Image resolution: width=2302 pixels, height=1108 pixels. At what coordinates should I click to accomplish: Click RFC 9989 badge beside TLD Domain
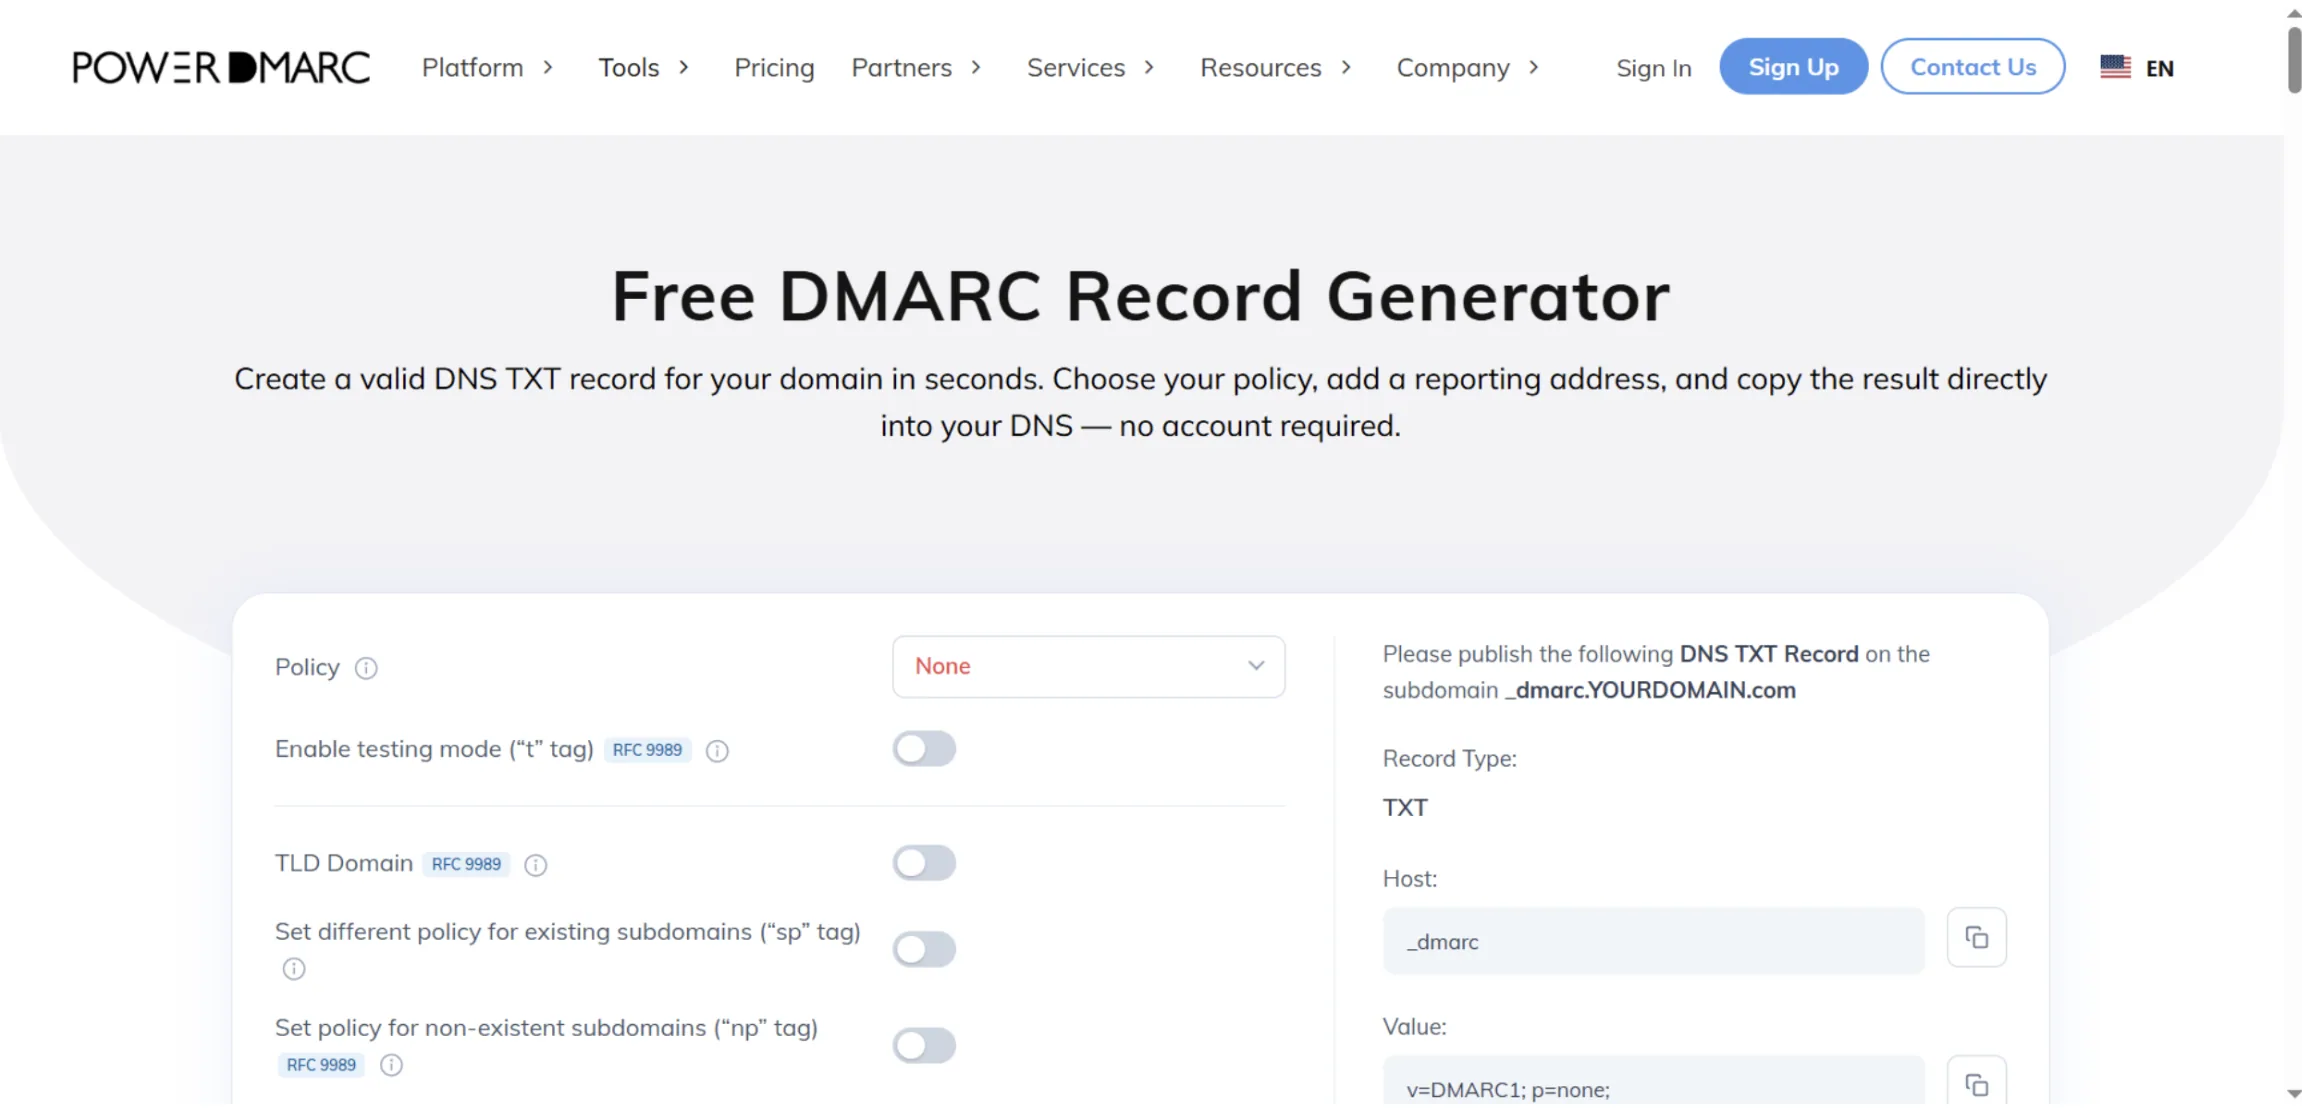[466, 864]
